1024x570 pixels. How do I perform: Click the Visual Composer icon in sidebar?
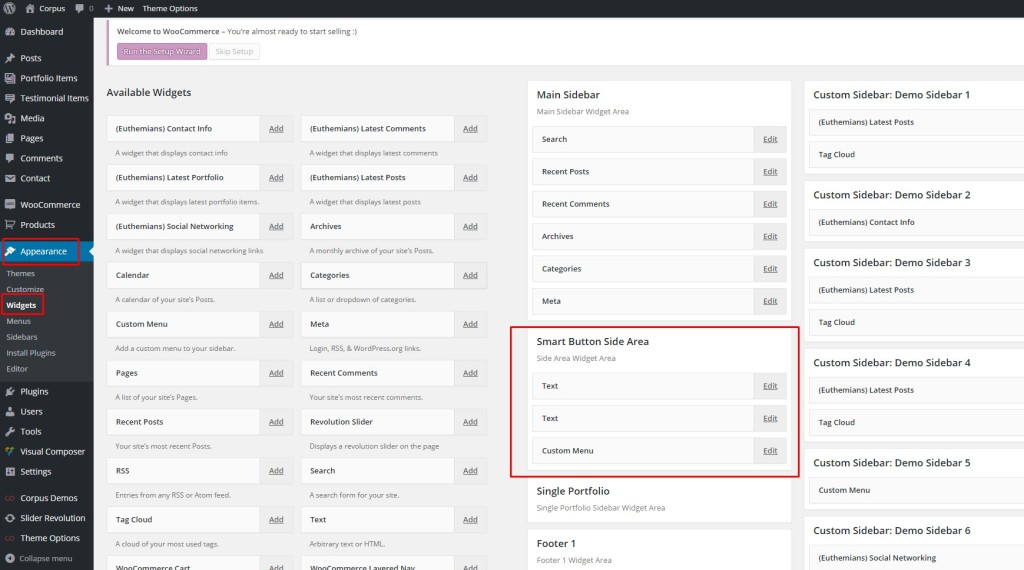9,452
